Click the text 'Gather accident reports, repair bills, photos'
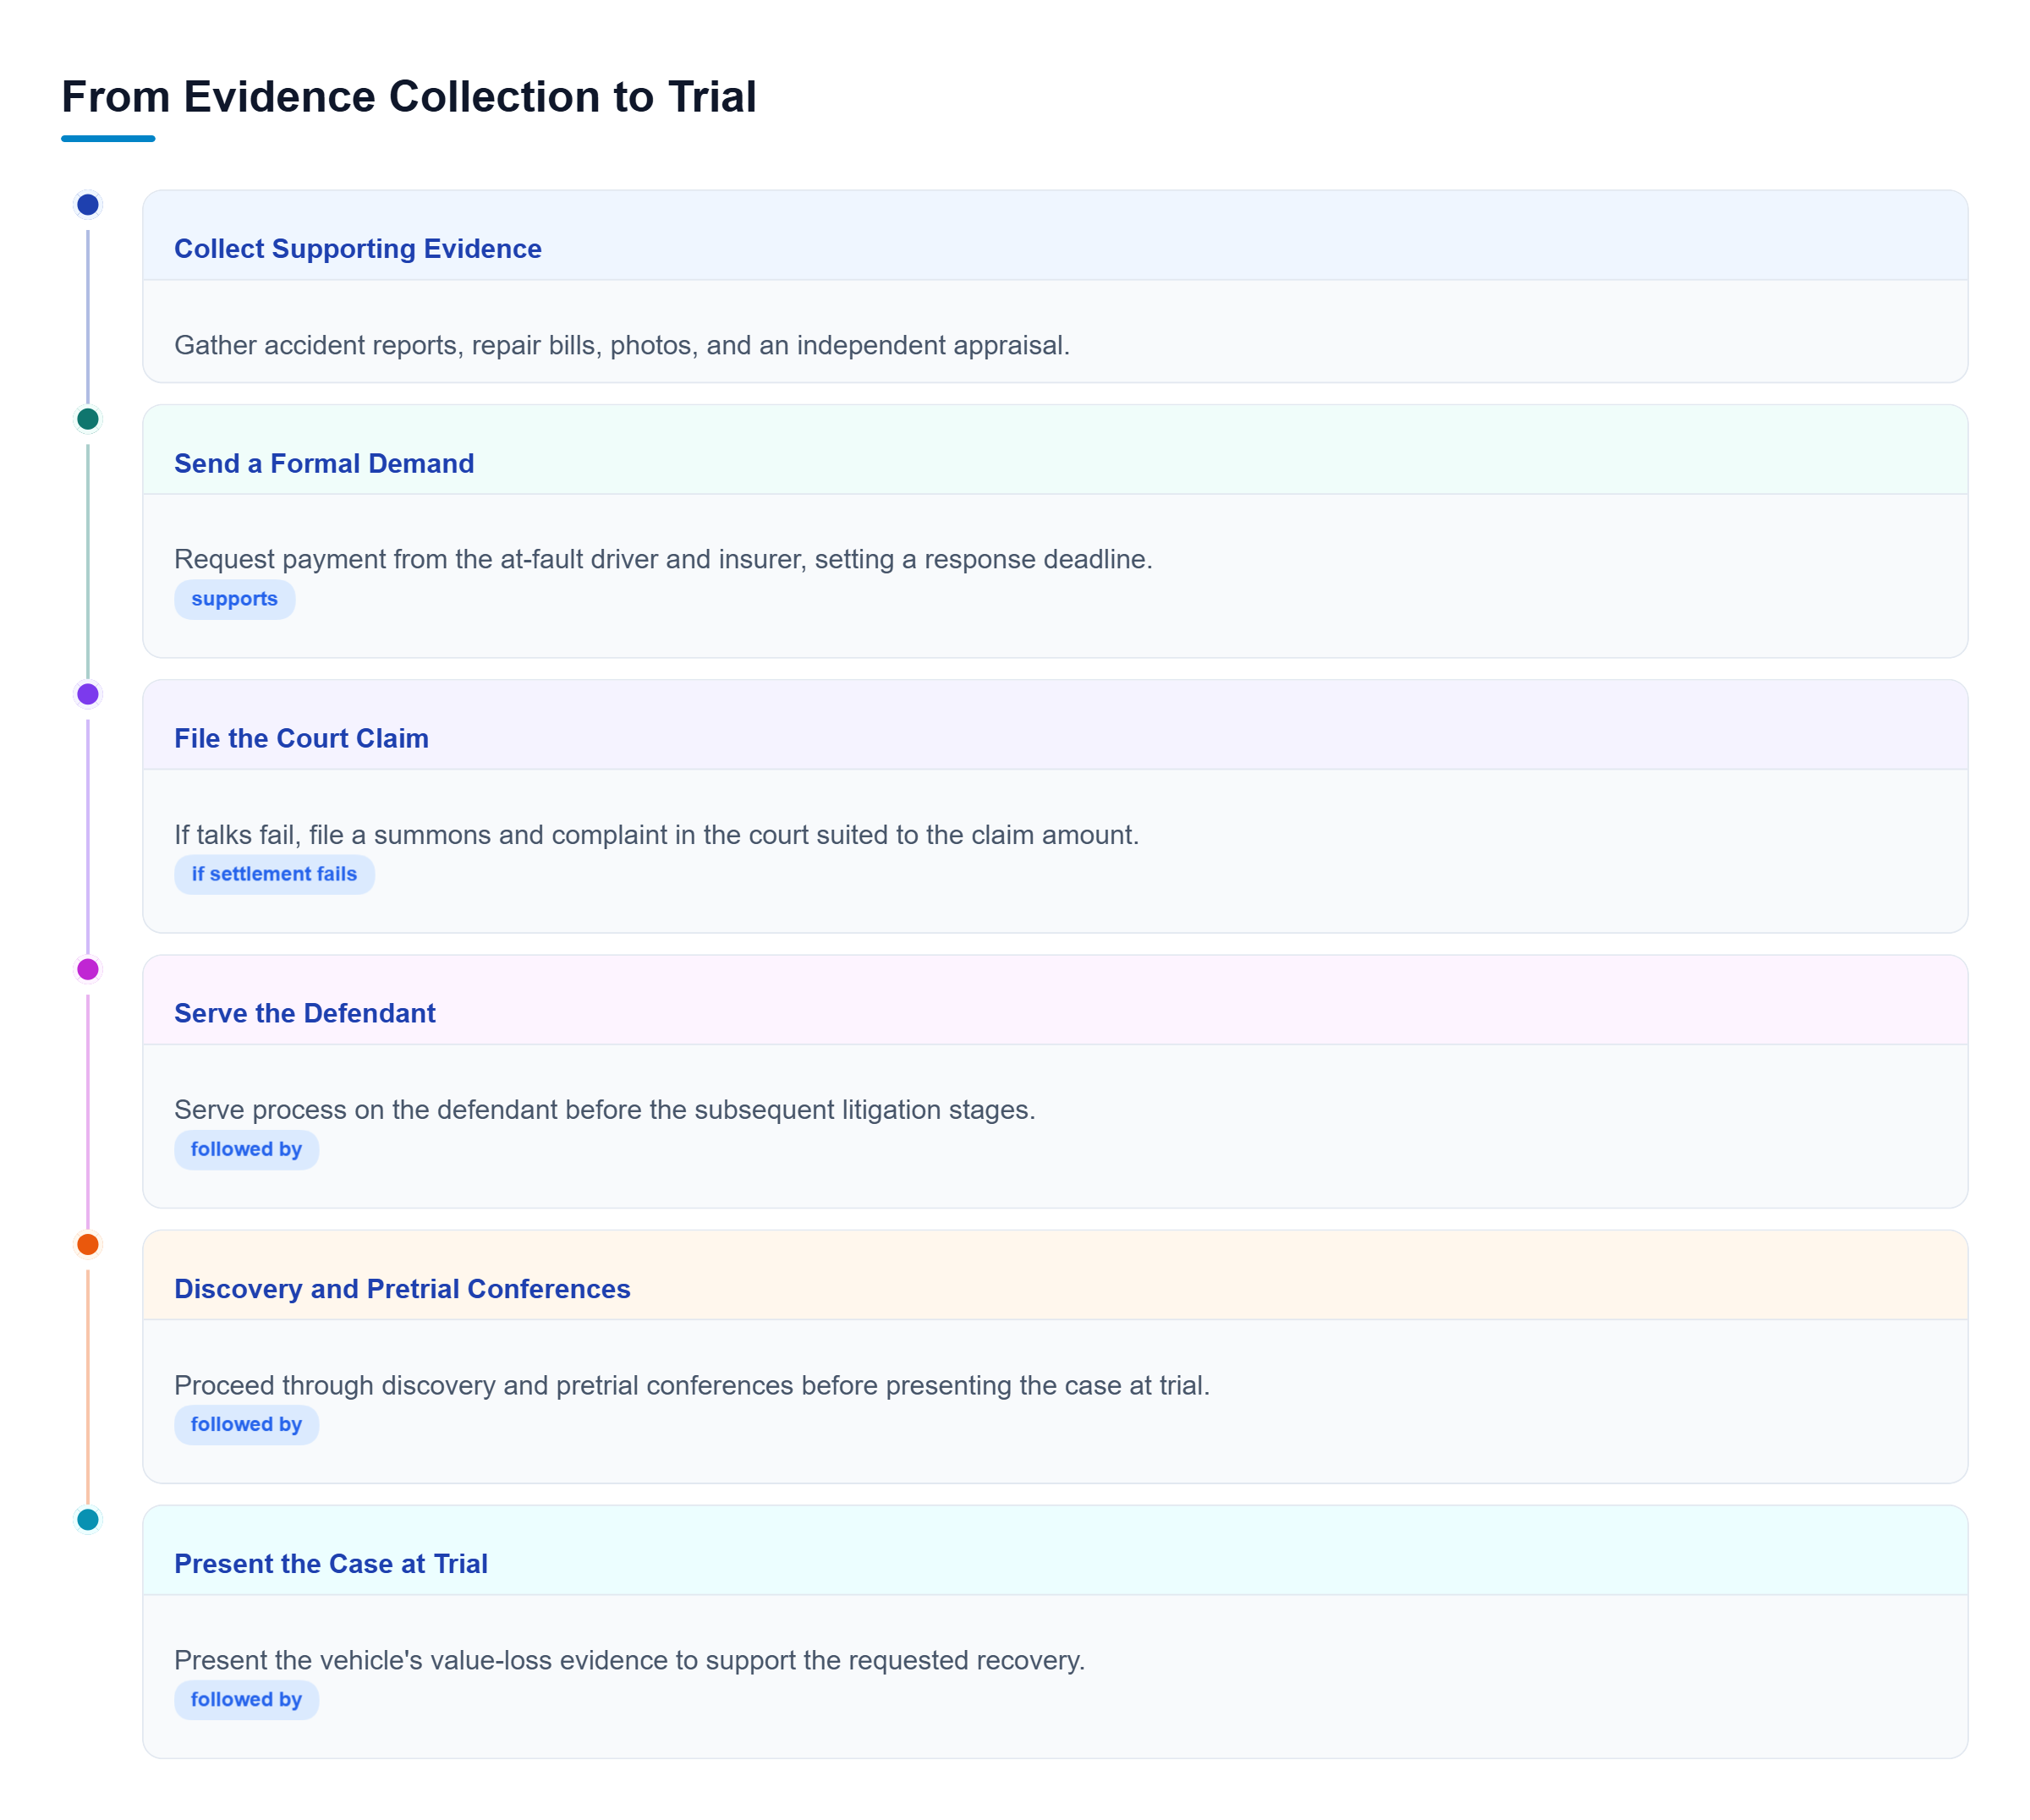 coord(437,346)
